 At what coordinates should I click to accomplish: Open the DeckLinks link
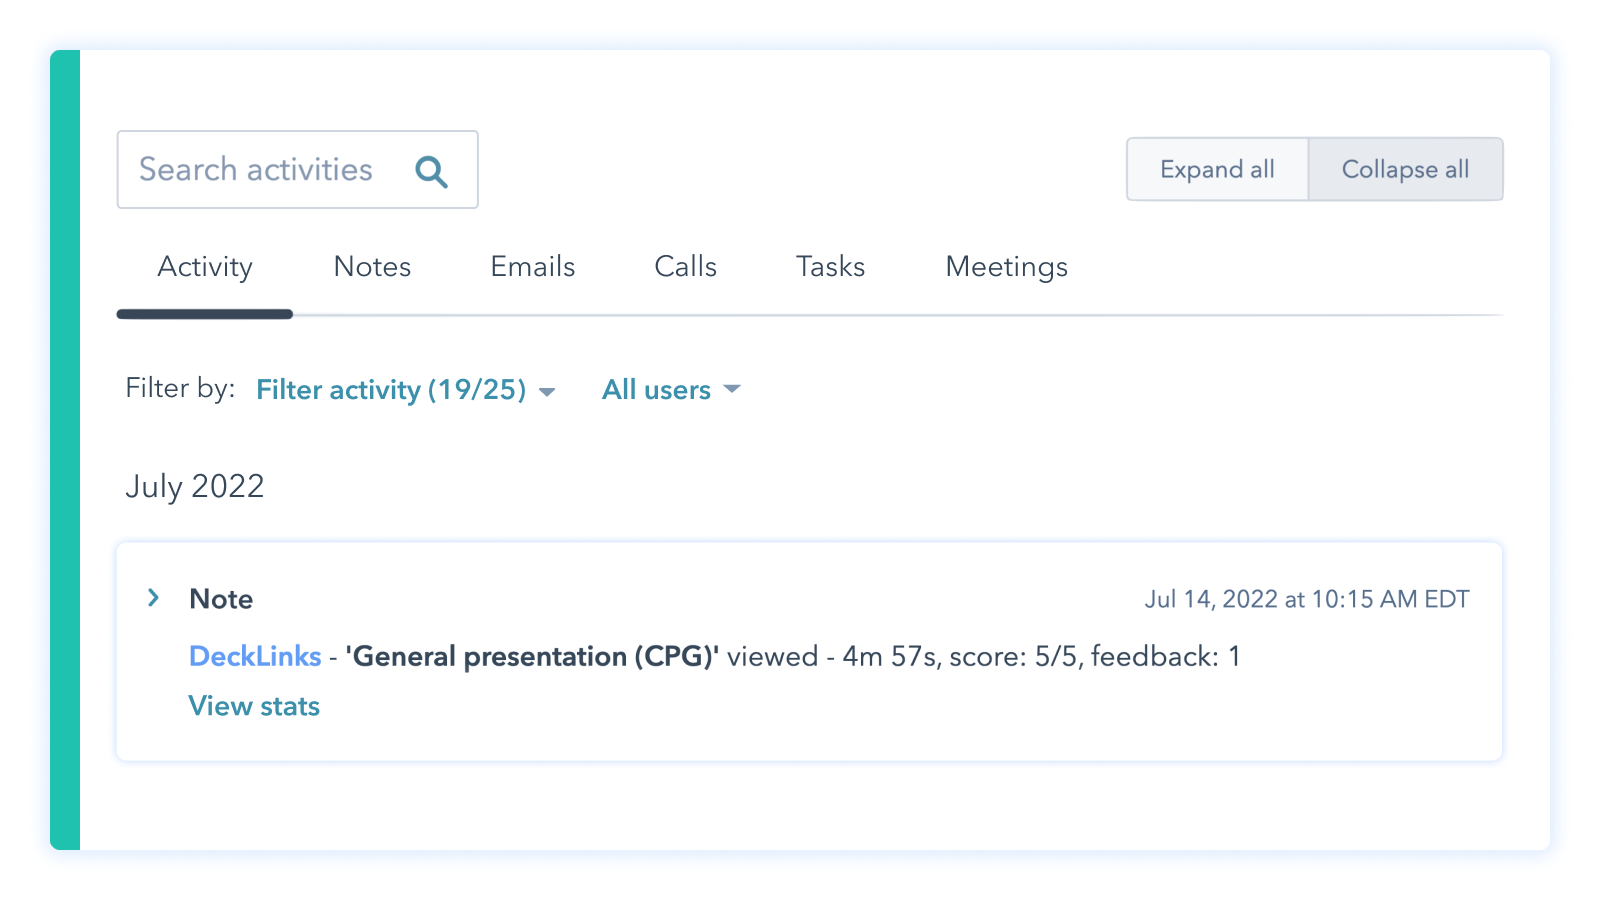[255, 657]
